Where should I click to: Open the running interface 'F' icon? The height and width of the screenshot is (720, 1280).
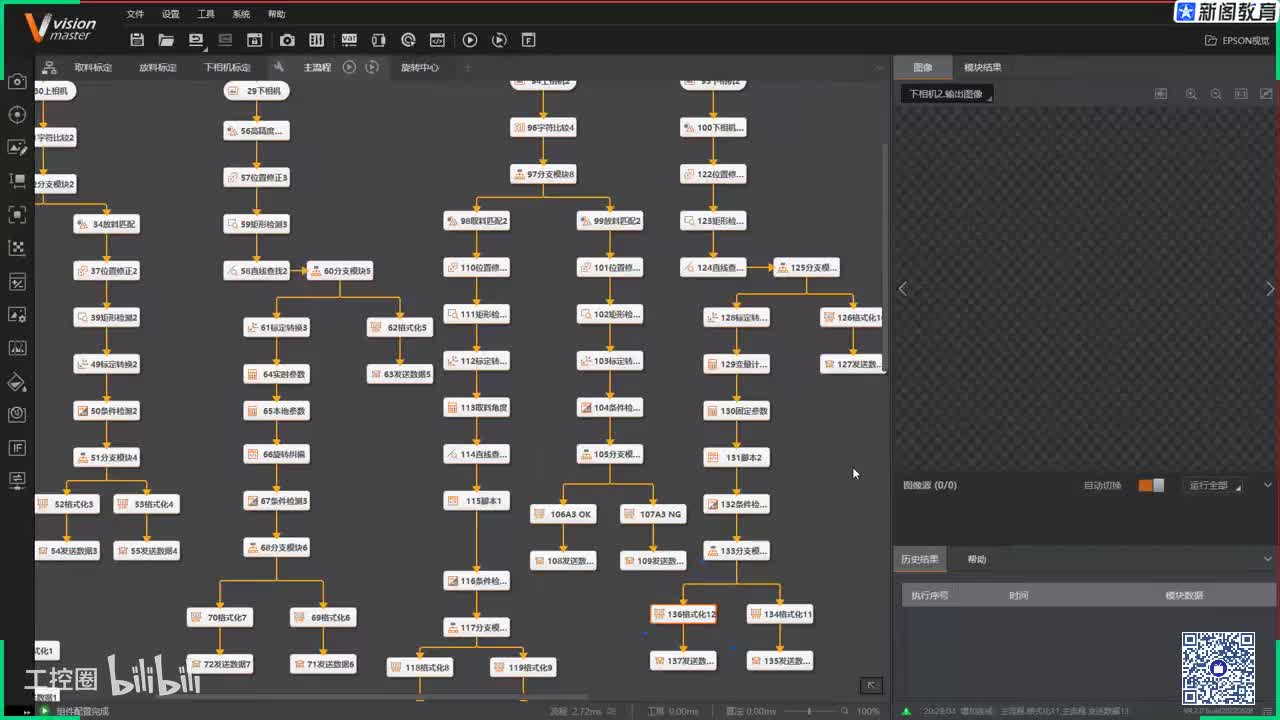[529, 40]
